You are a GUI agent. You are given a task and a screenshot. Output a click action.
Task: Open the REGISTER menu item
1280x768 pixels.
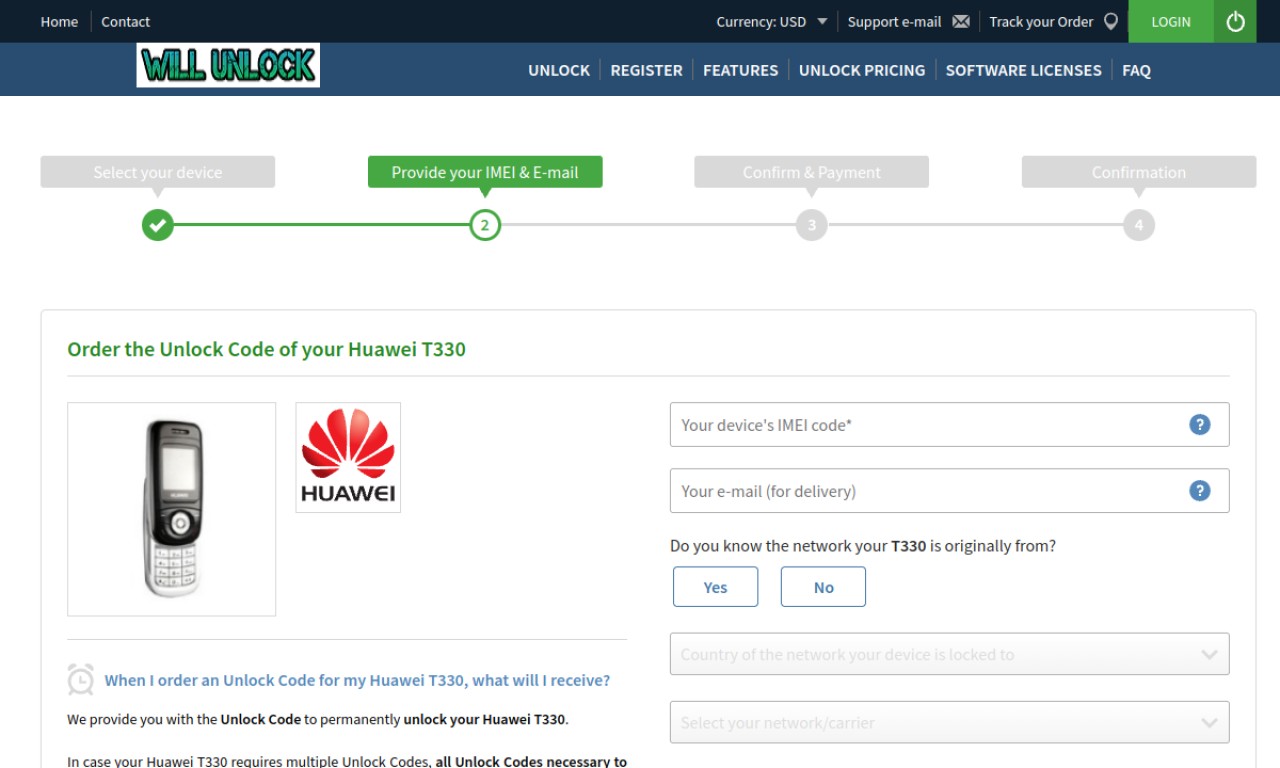(x=646, y=70)
